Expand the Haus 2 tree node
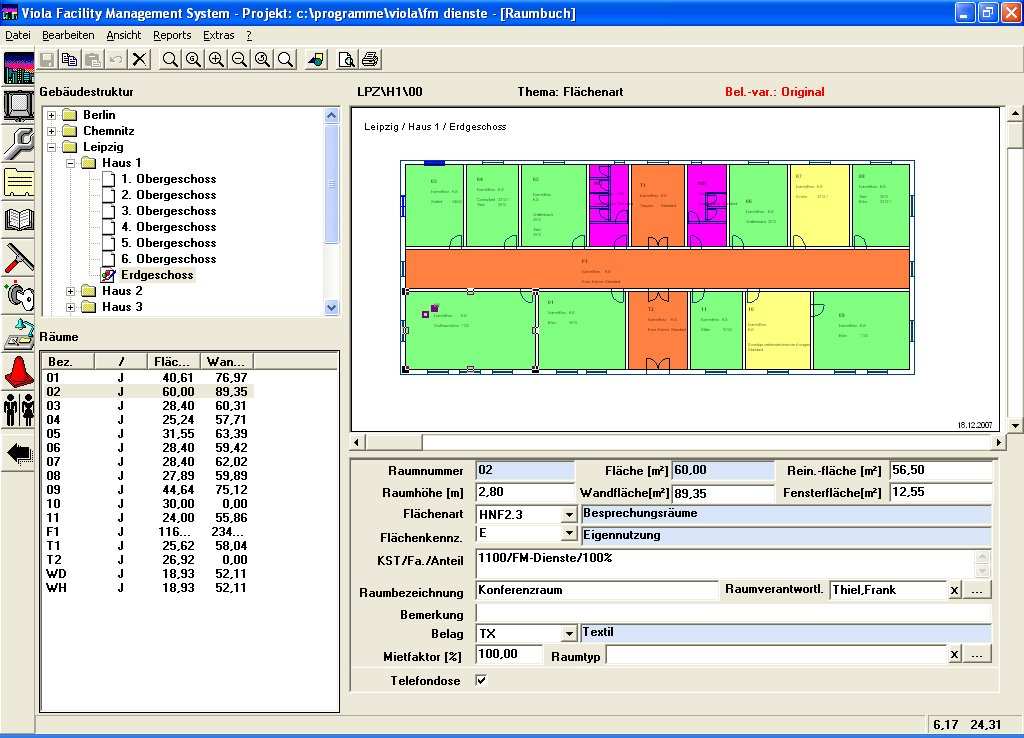Viewport: 1024px width, 738px height. click(x=71, y=291)
